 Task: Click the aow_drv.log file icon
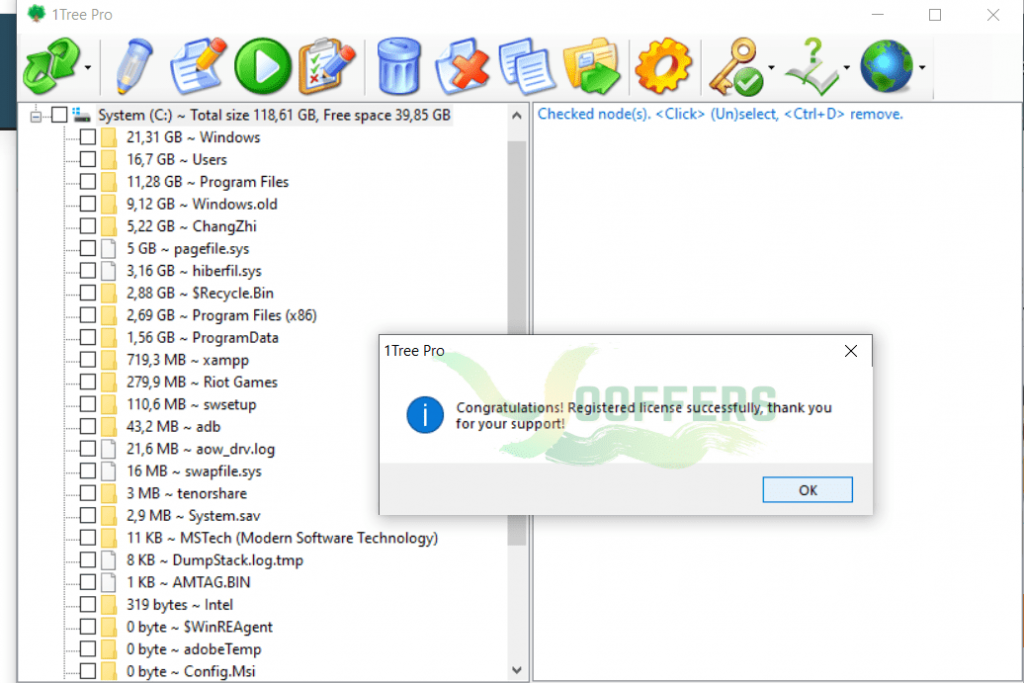(109, 449)
